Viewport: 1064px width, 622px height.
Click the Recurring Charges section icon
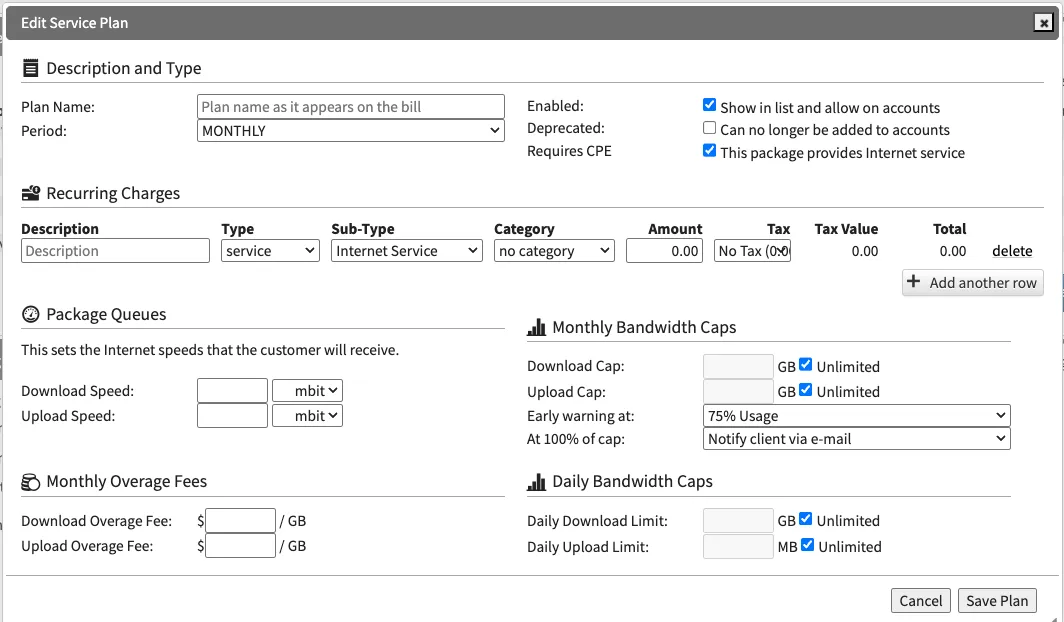coord(31,193)
